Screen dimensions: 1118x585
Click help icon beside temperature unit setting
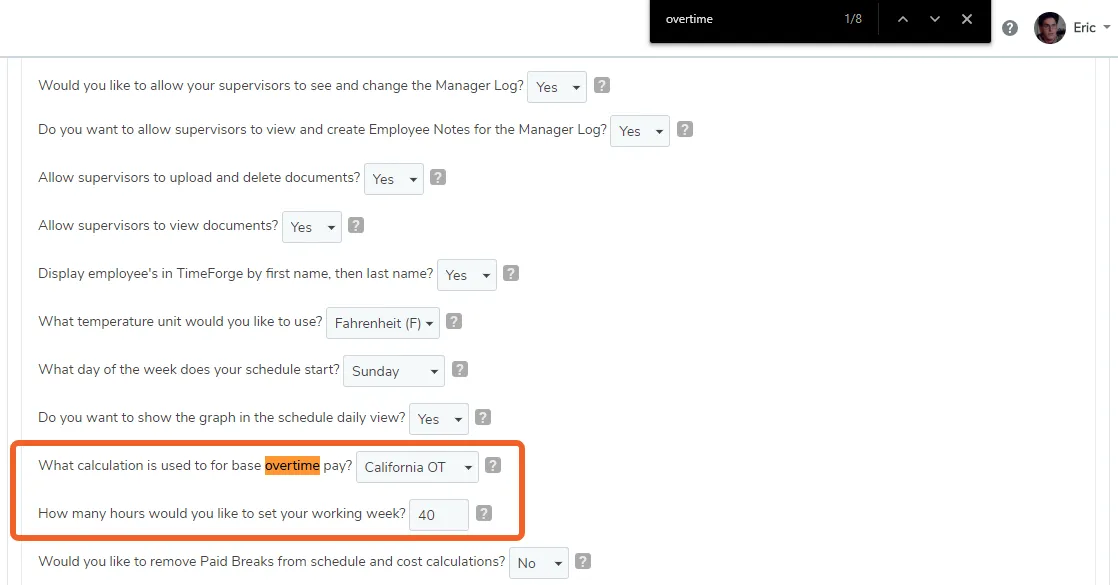click(x=453, y=322)
